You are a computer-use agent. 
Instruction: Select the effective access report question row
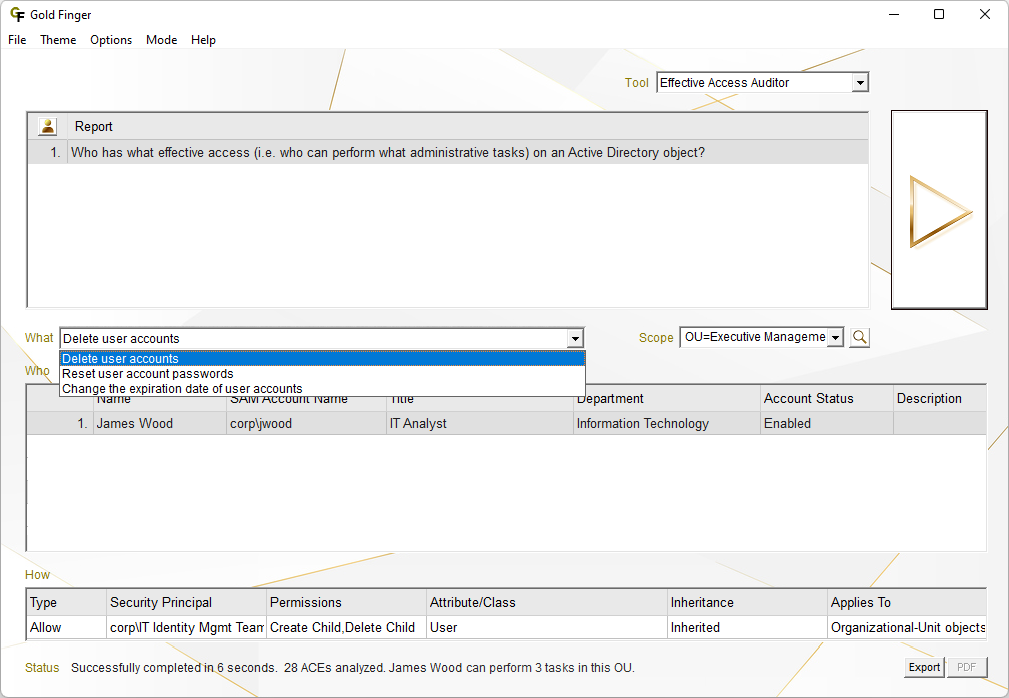click(x=387, y=153)
